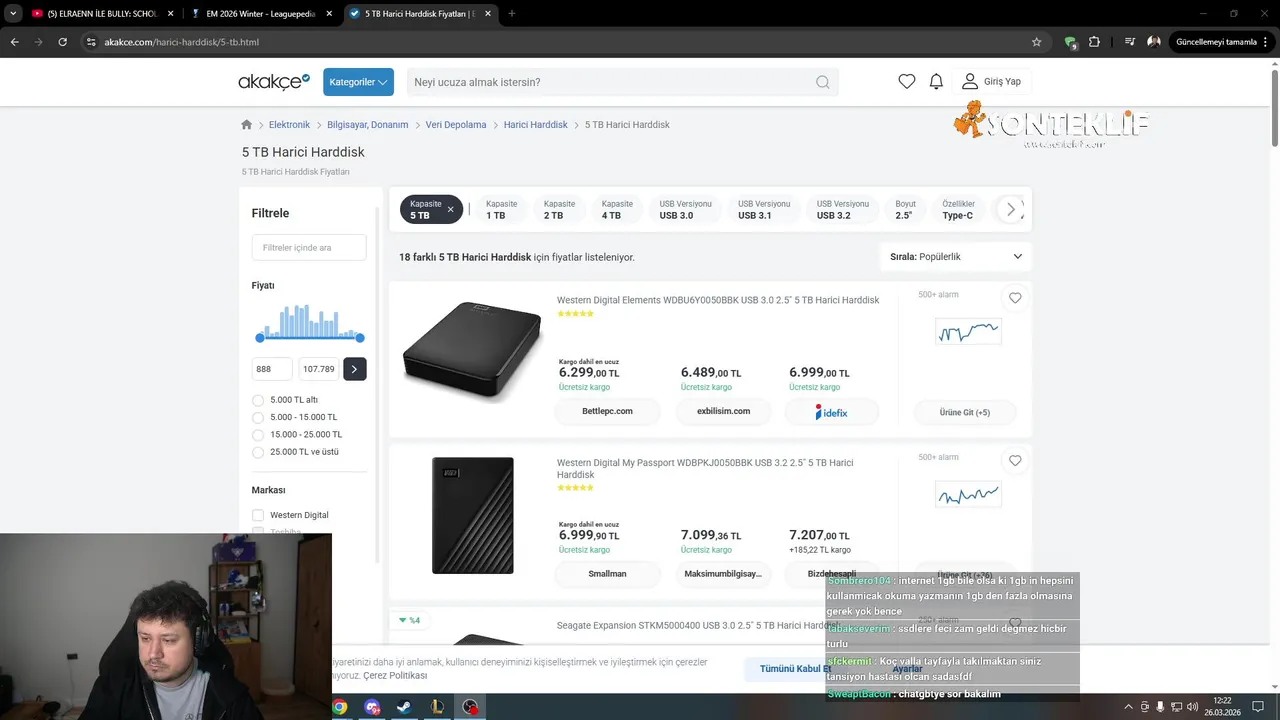
Task: Favorite the WD My Passport product heart
Action: coord(1015,461)
